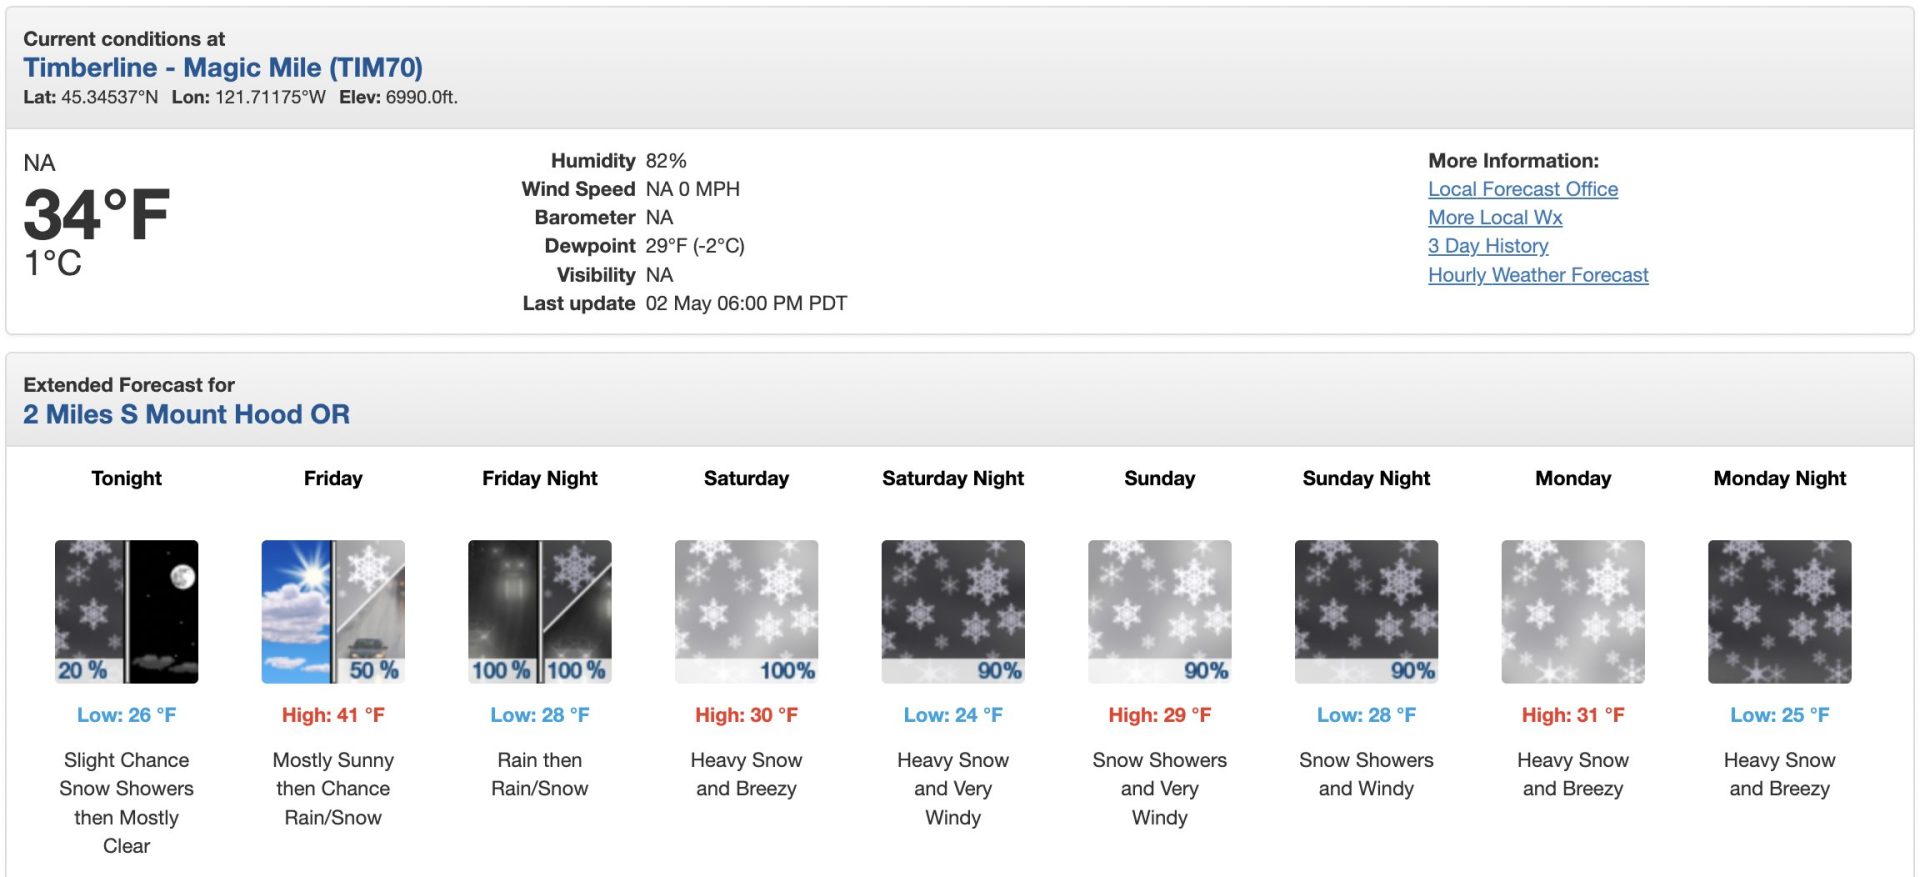Click the Friday Night rain/snow forecast icon

pyautogui.click(x=540, y=611)
